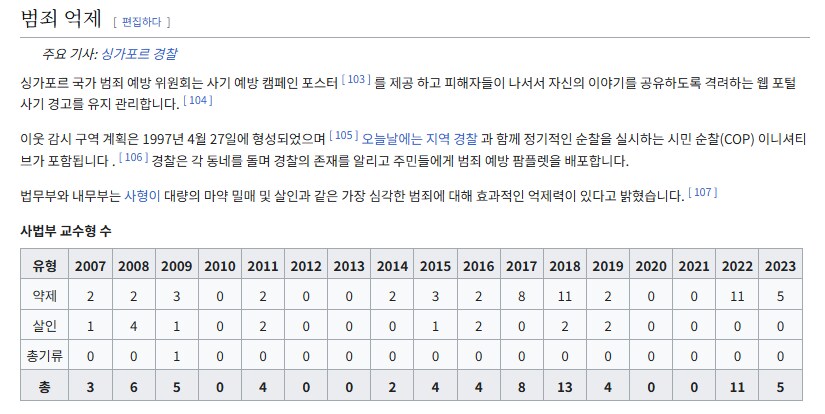Click the 약제 value 5 under 2023
Image resolution: width=825 pixels, height=414 pixels.
781,295
